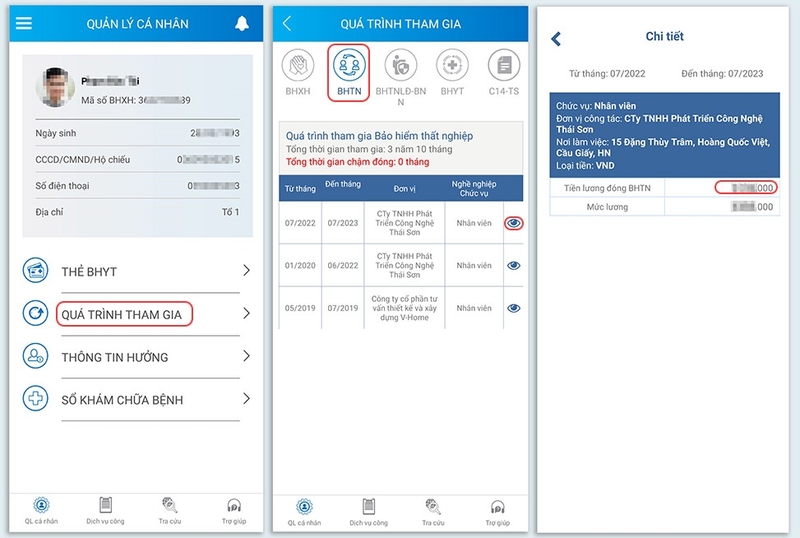Screen dimensions: 800x538
Task: Click the Mức lương value cell
Action: [722, 207]
